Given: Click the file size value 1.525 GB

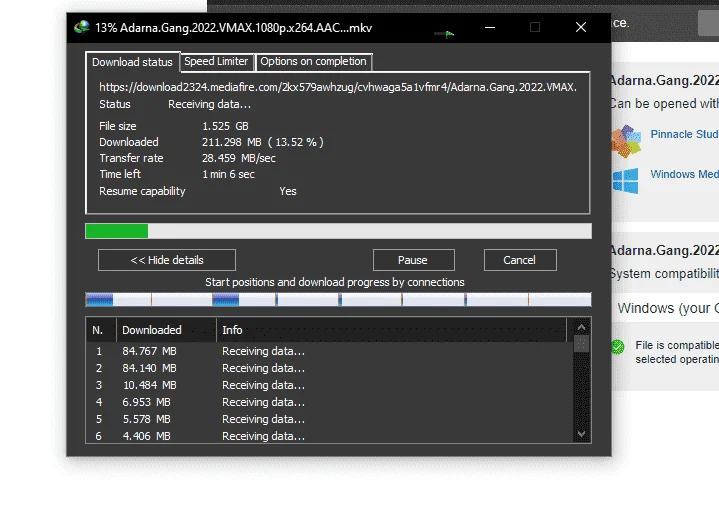Looking at the screenshot, I should 225,126.
